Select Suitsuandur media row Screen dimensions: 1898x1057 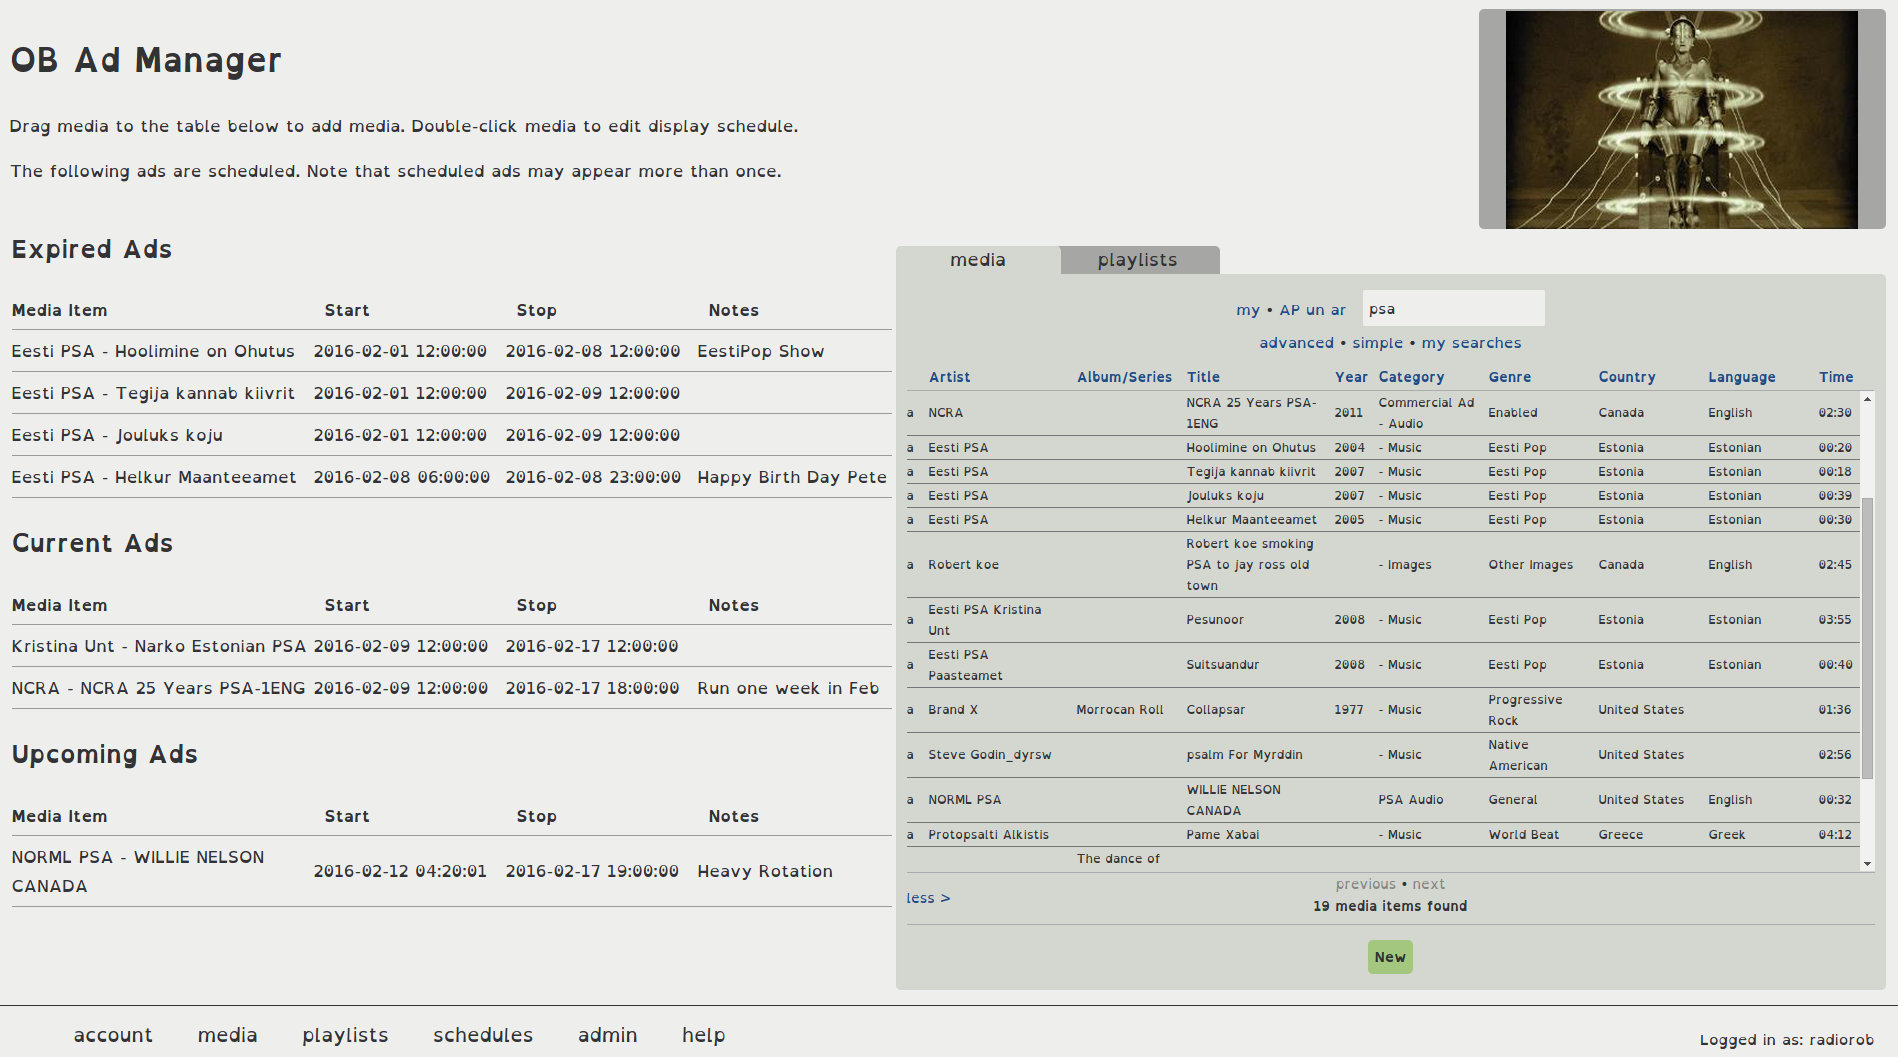pyautogui.click(x=1383, y=665)
